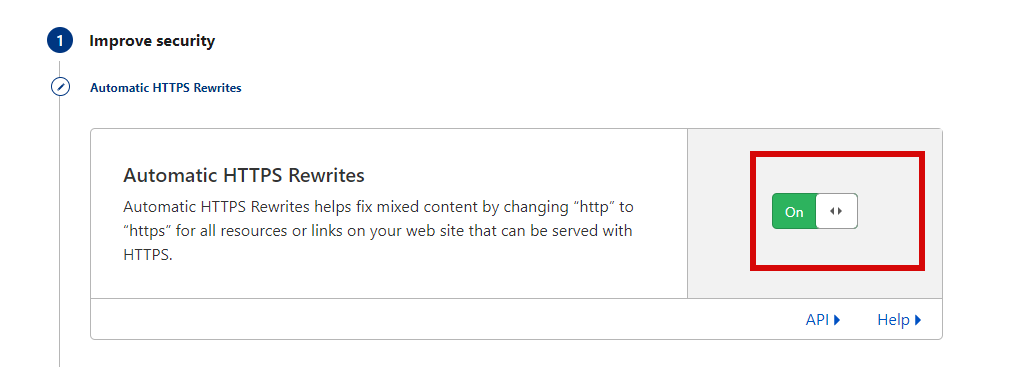Turn off the Automatic HTTPS Rewrites toggle
Image resolution: width=1028 pixels, height=367 pixels.
(814, 211)
